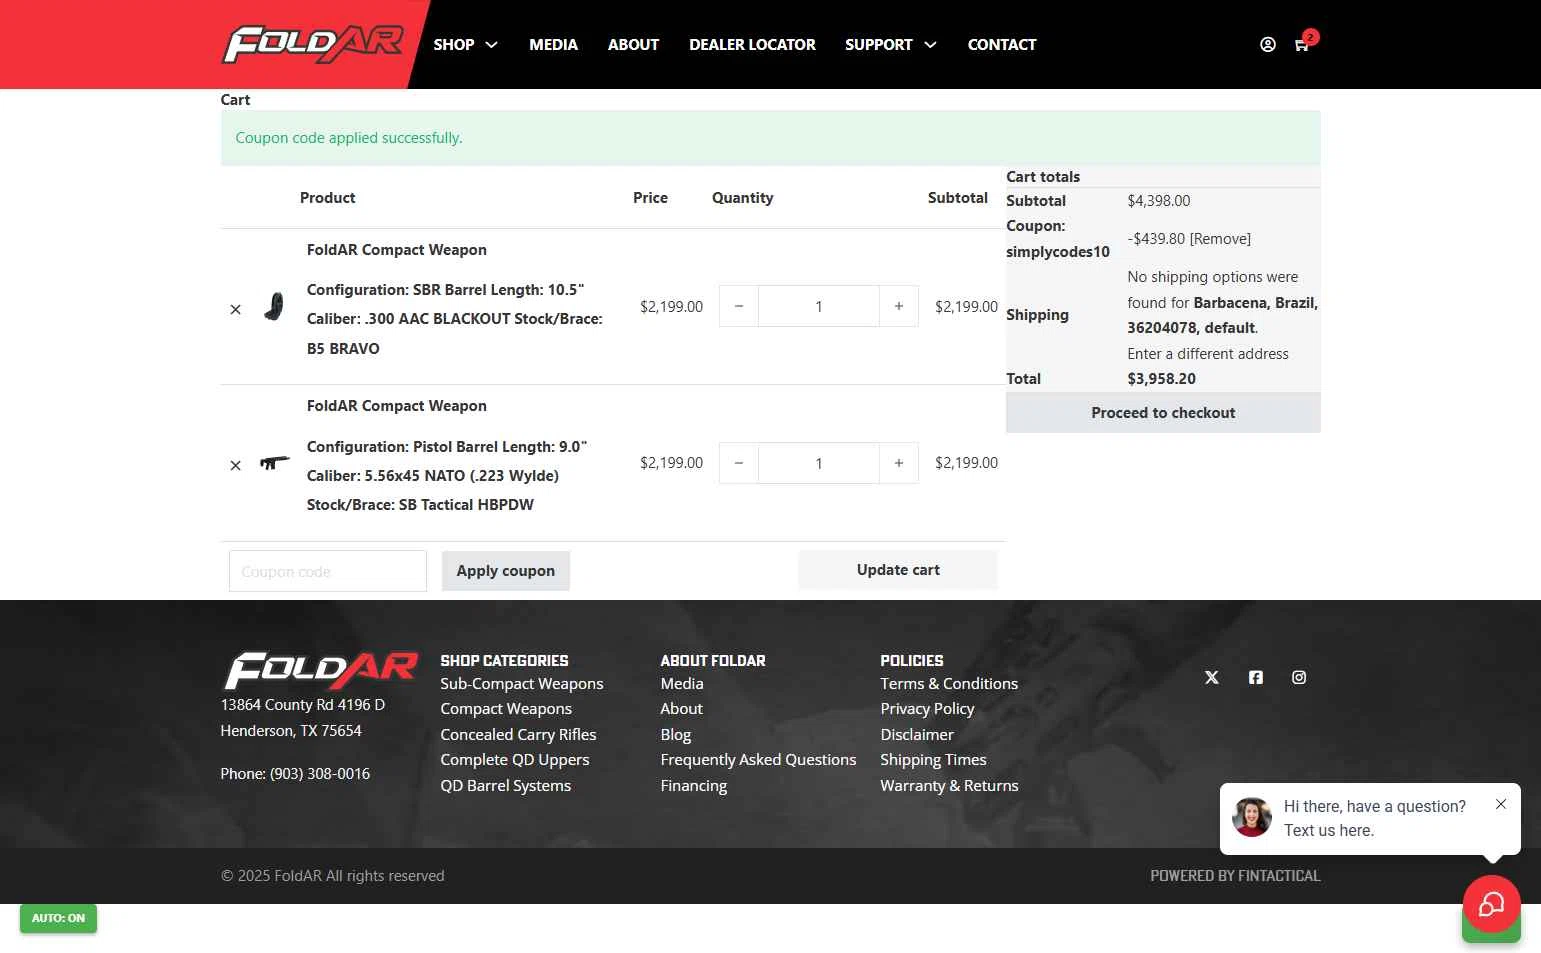Viewport: 1541px width, 953px height.
Task: Open first FoldAR Compact Weapon product title
Action: click(397, 250)
